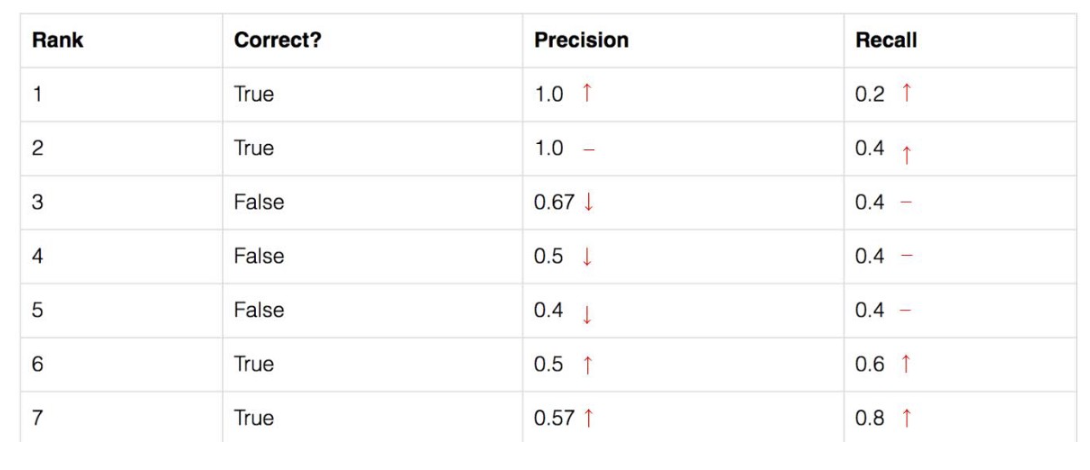Click the up arrow beside recall 0.8
Viewport: 1090px width, 470px height.
pyautogui.click(x=906, y=418)
